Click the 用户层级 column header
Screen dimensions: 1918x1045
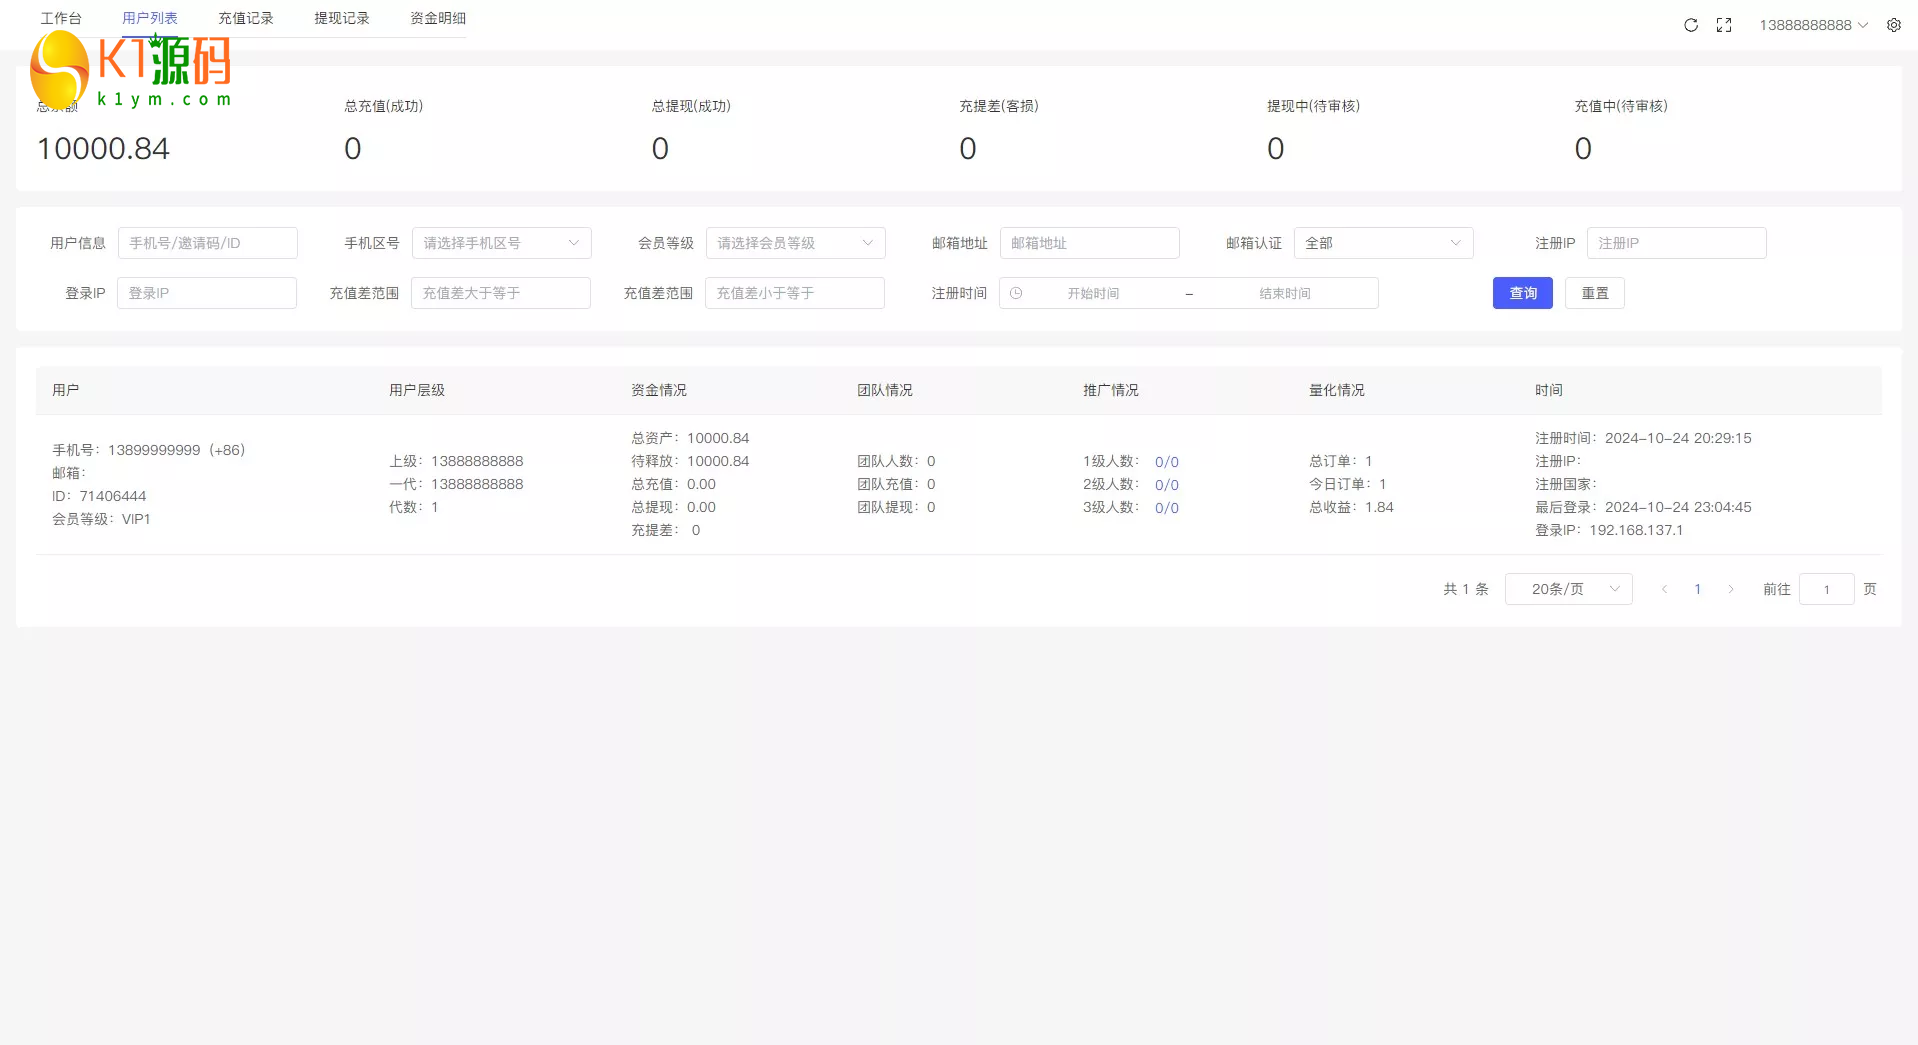point(417,390)
